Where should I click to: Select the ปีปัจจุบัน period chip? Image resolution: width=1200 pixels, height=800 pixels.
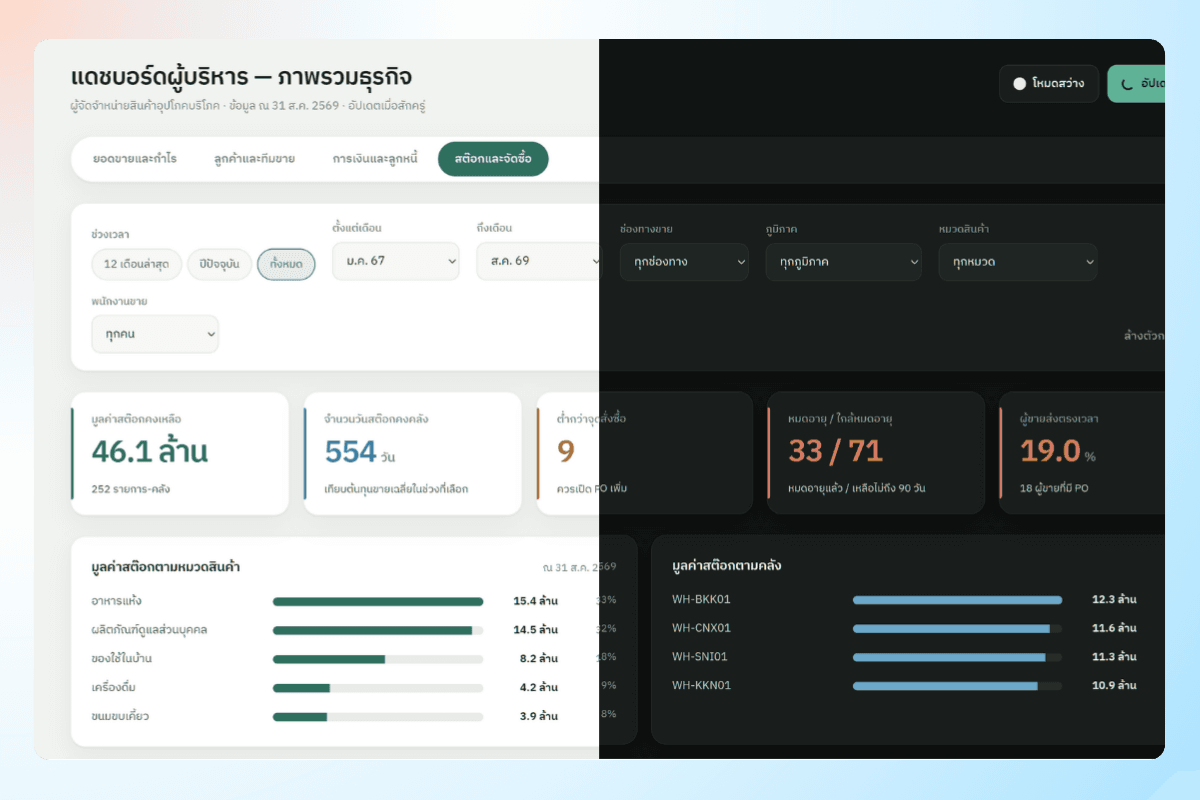tap(220, 264)
